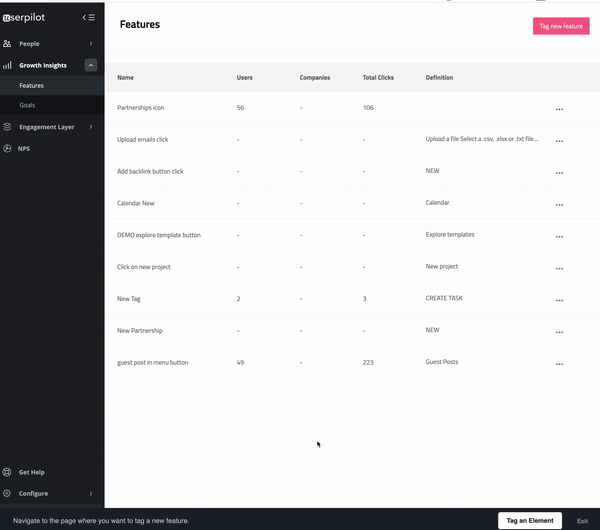The height and width of the screenshot is (530, 600).
Task: Click the Tag new feature button
Action: point(560,26)
